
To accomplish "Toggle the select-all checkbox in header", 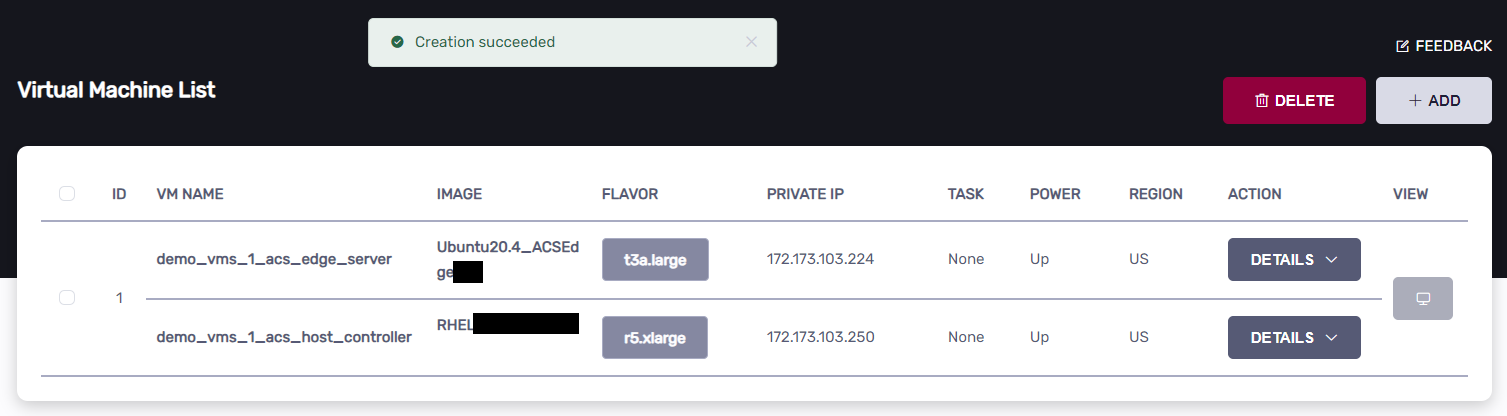I will 67,194.
